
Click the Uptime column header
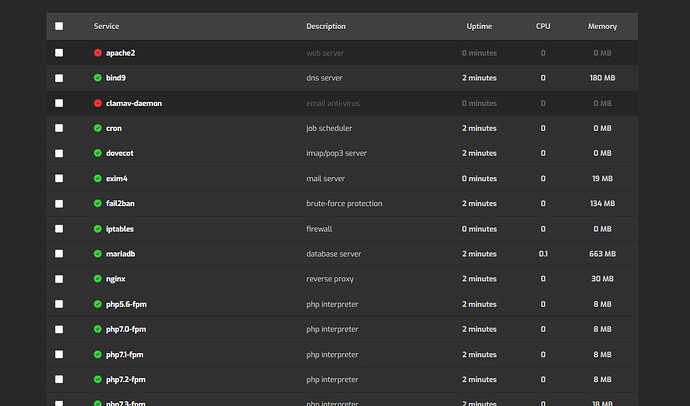tap(479, 26)
